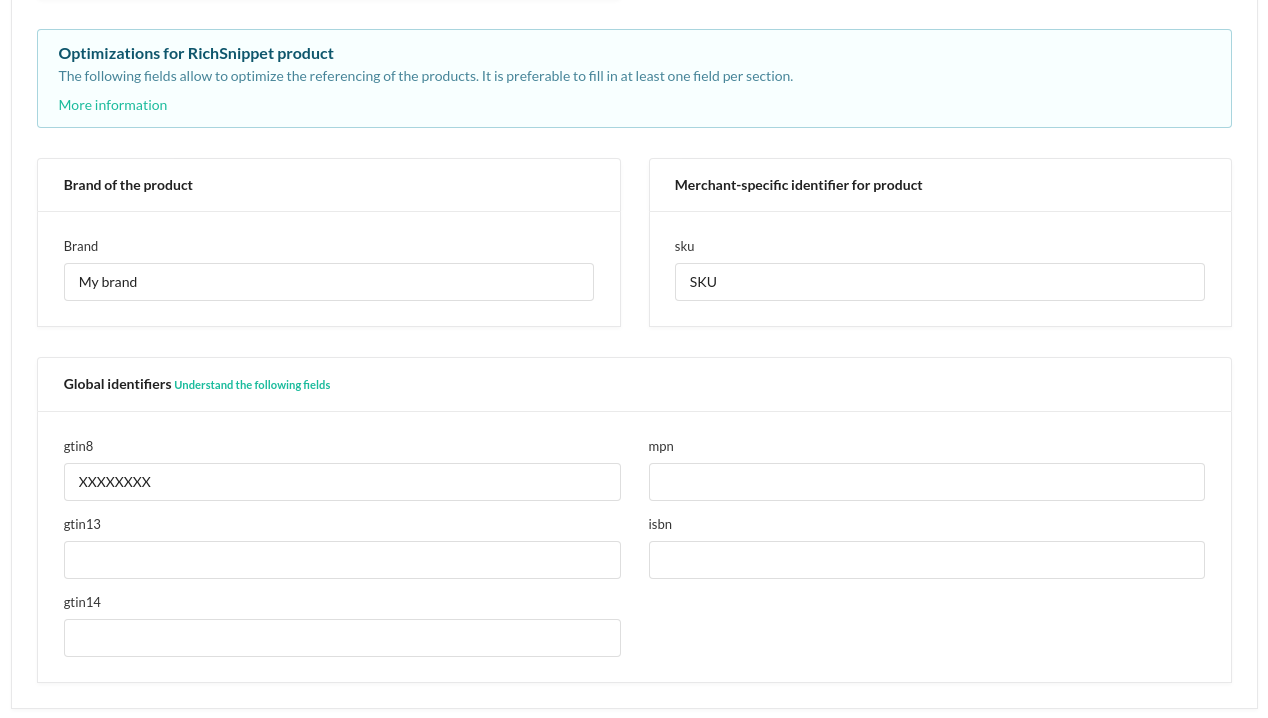Click into the sku text field

coord(938,282)
